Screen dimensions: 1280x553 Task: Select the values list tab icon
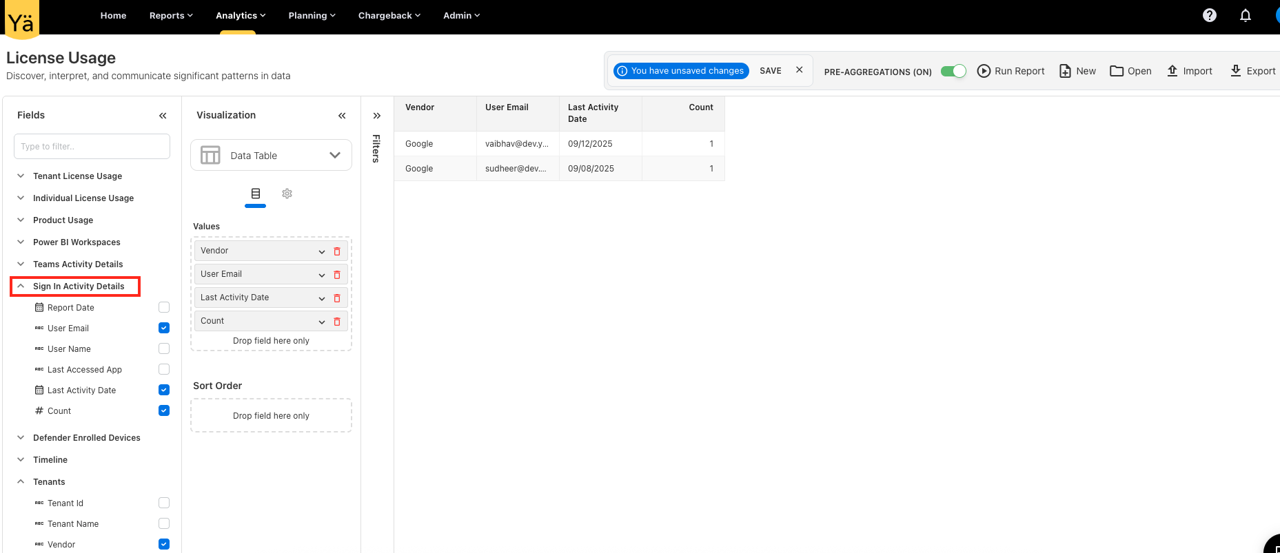[255, 193]
